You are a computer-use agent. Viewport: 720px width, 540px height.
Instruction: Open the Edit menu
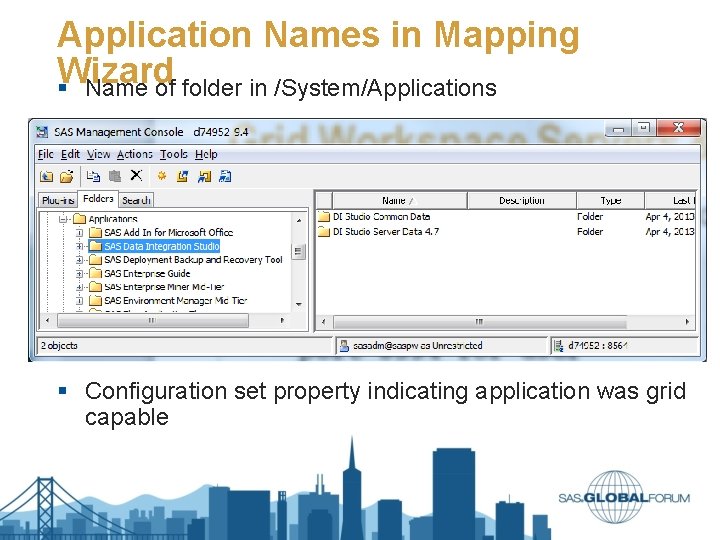(x=70, y=154)
